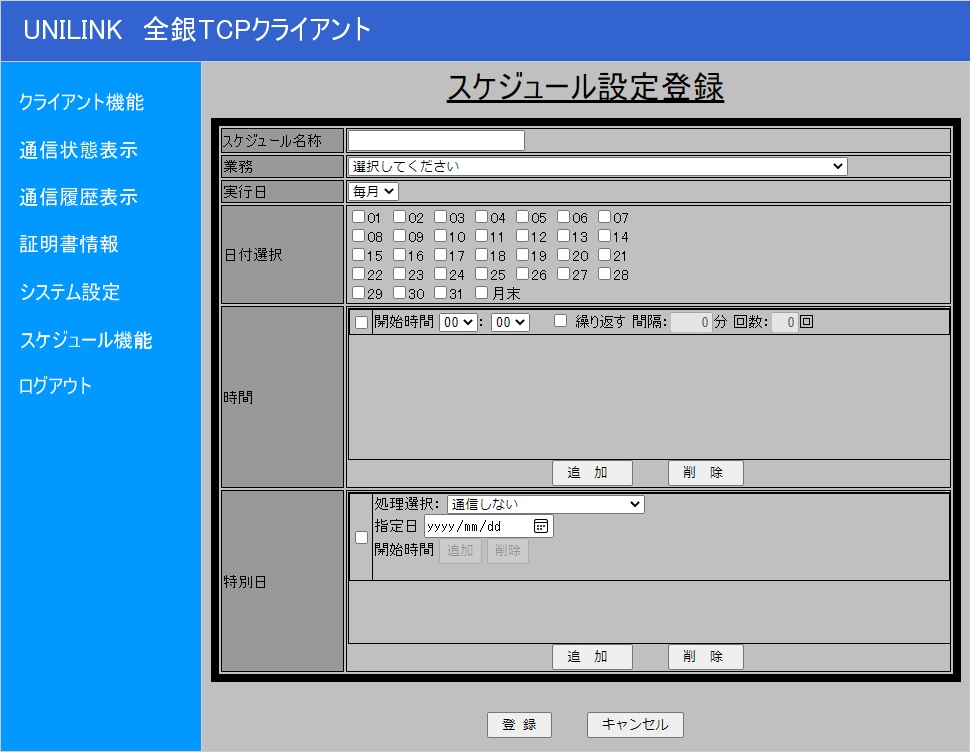Image resolution: width=970 pixels, height=752 pixels.
Task: Expand the 開始時間 minute dropdown
Action: [510, 322]
